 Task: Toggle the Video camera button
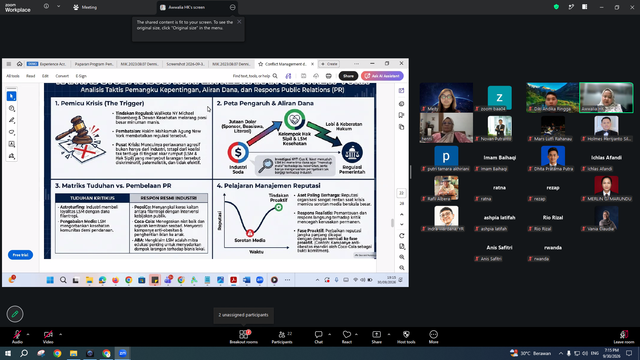click(48, 336)
